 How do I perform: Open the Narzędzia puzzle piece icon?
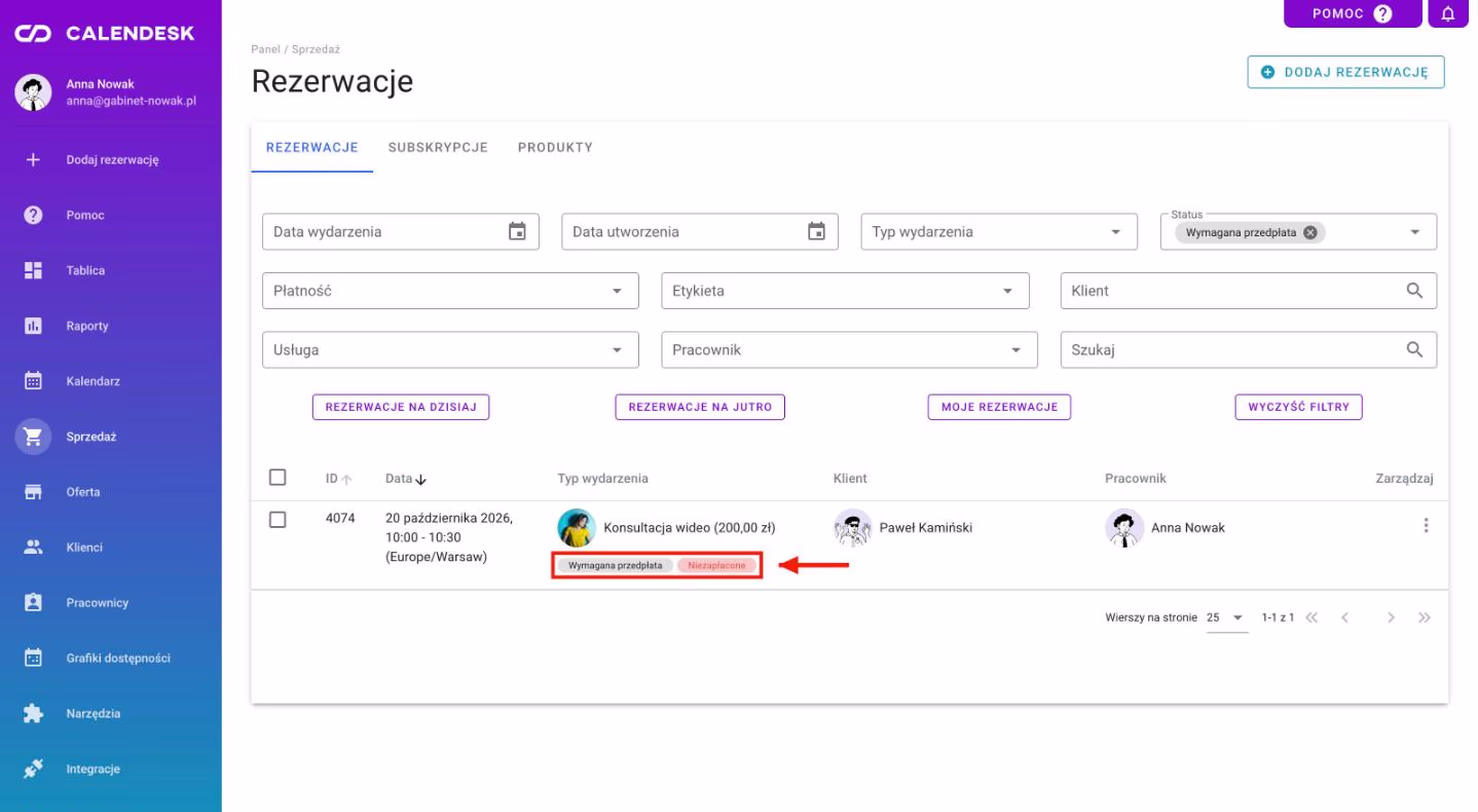point(33,714)
